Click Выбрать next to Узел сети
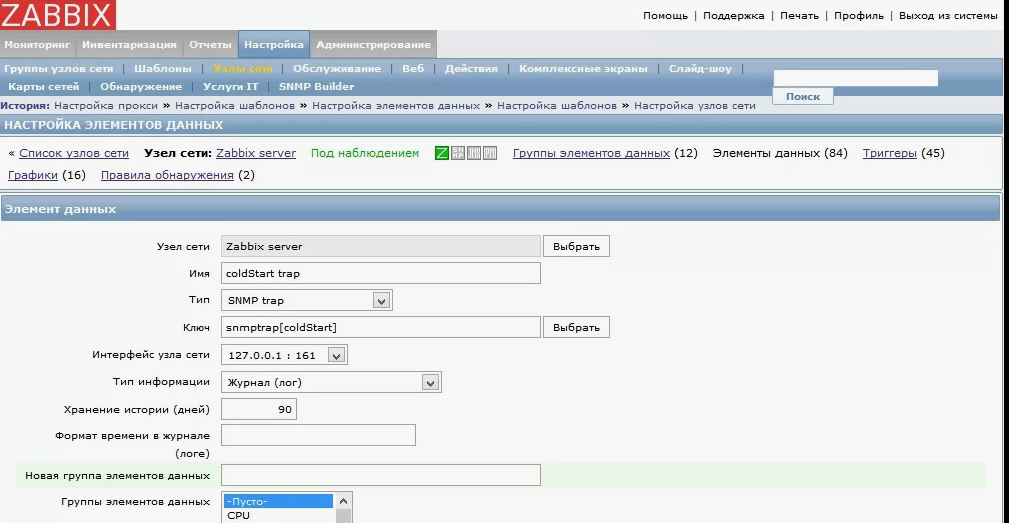The width and height of the screenshot is (1009, 523). [x=577, y=246]
